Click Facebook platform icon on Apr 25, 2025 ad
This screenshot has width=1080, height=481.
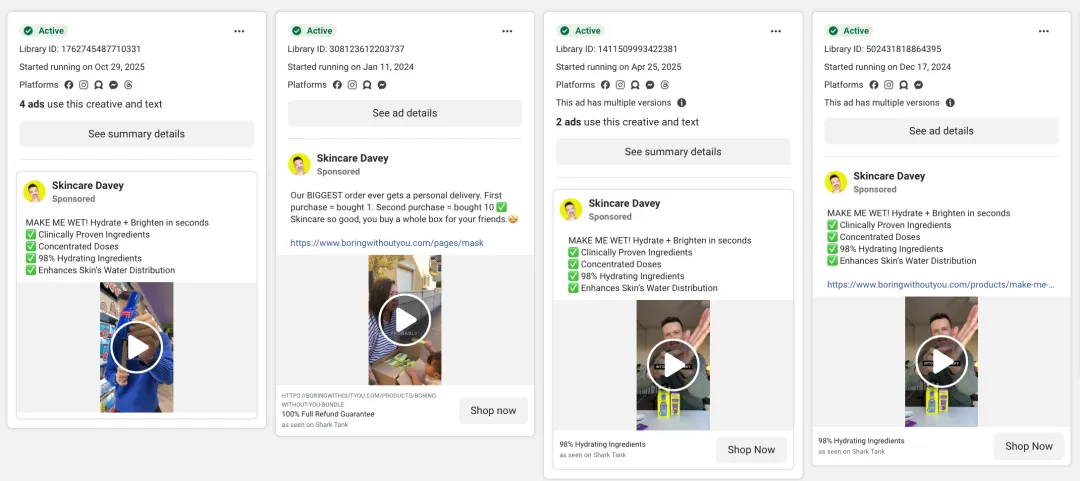tap(605, 85)
